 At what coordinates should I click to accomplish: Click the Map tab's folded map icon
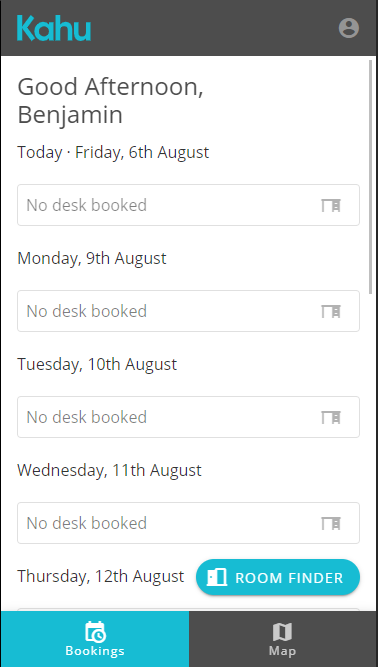click(x=282, y=632)
